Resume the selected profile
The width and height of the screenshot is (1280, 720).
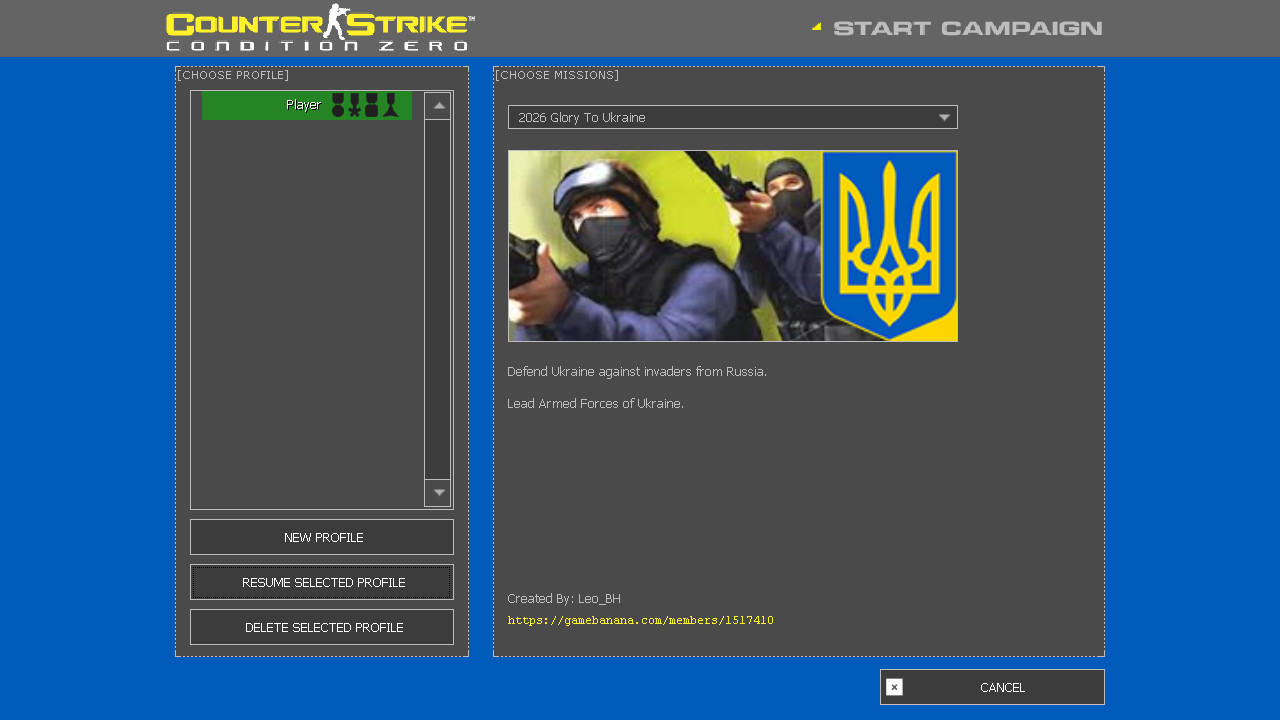click(x=322, y=582)
